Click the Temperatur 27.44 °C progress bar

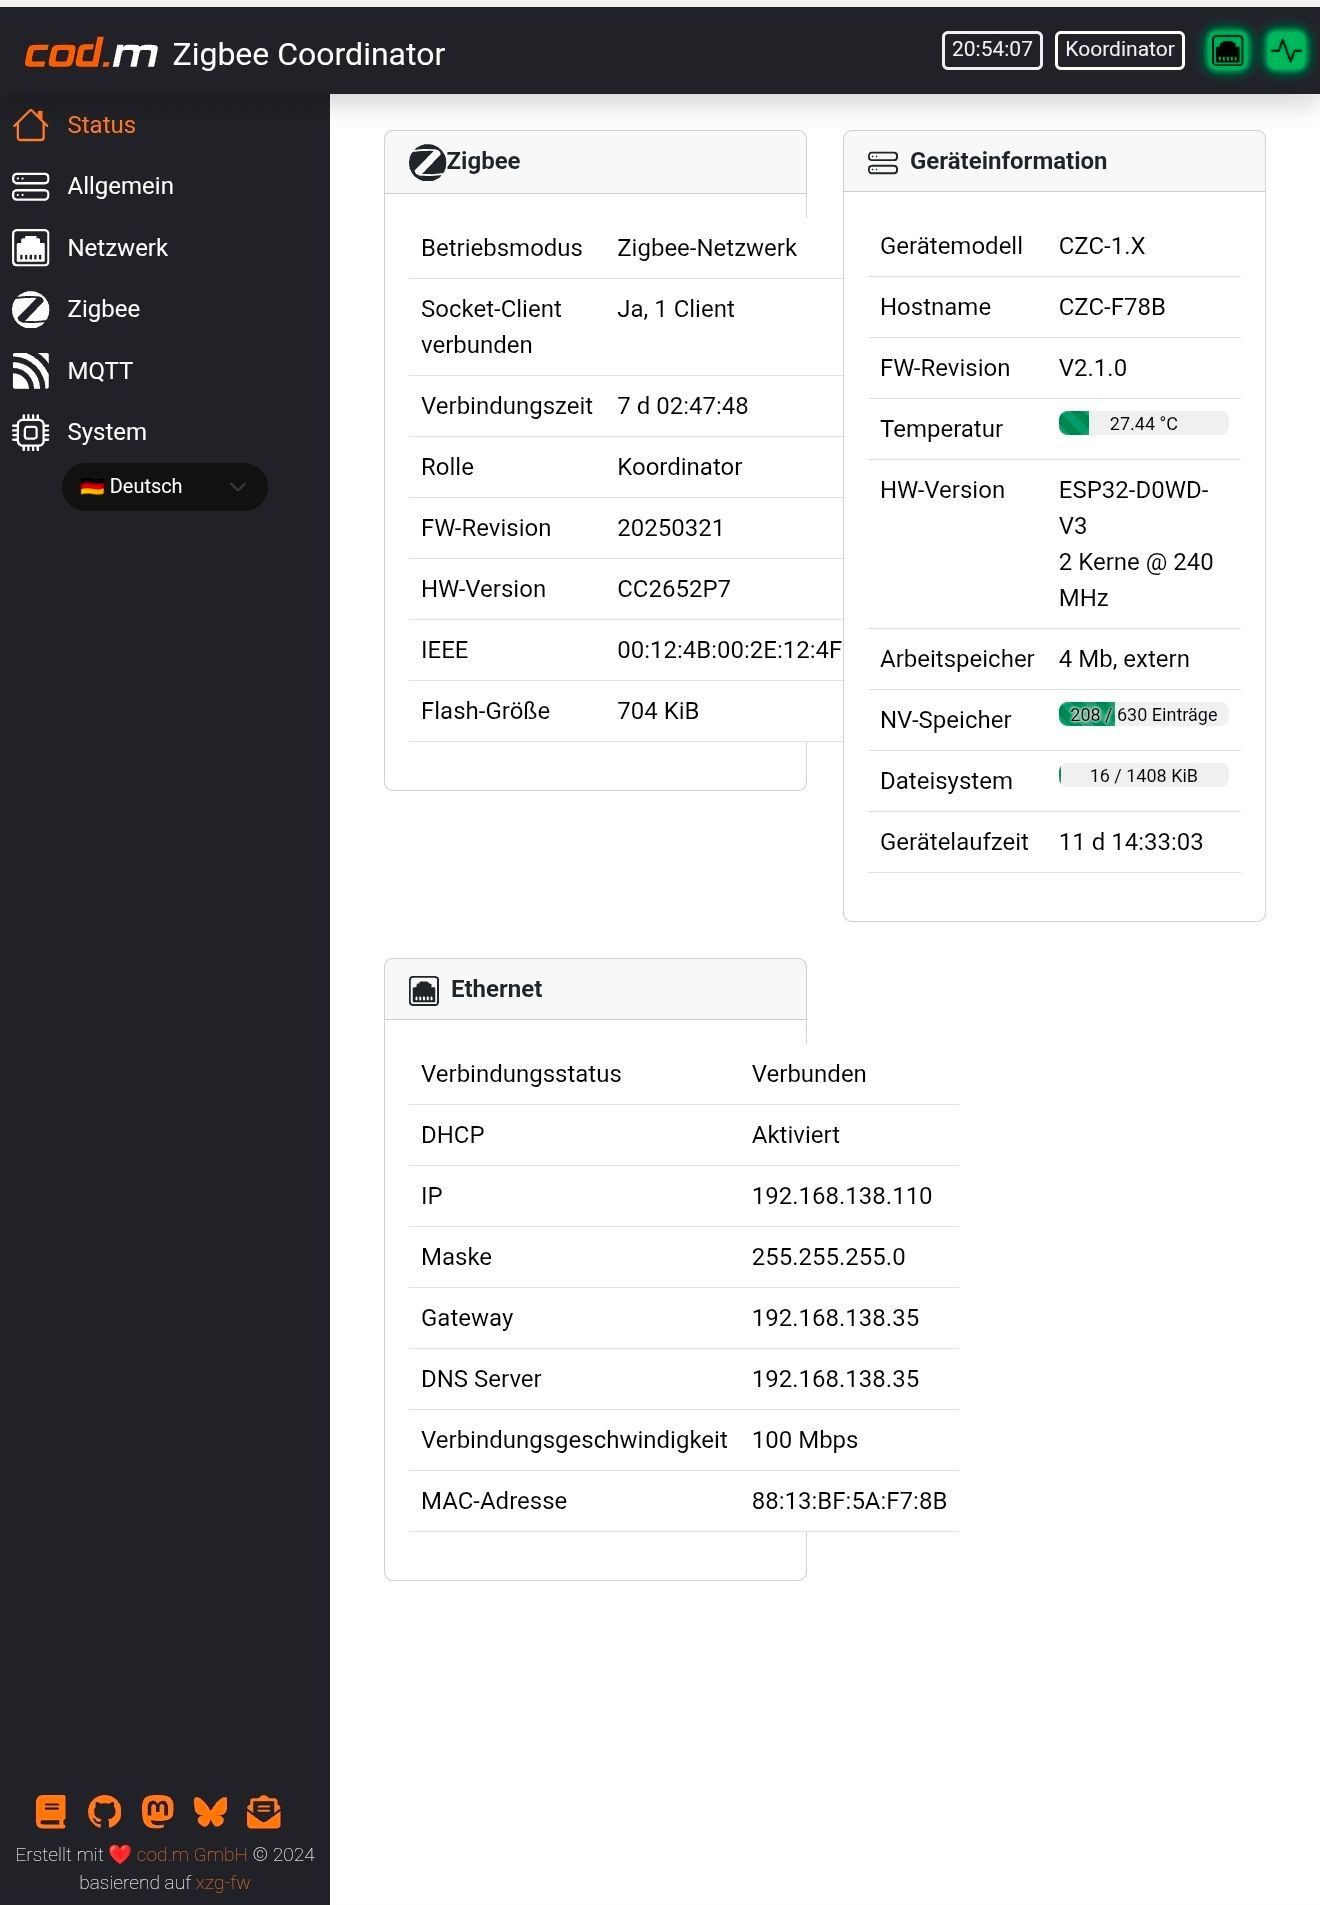1143,424
